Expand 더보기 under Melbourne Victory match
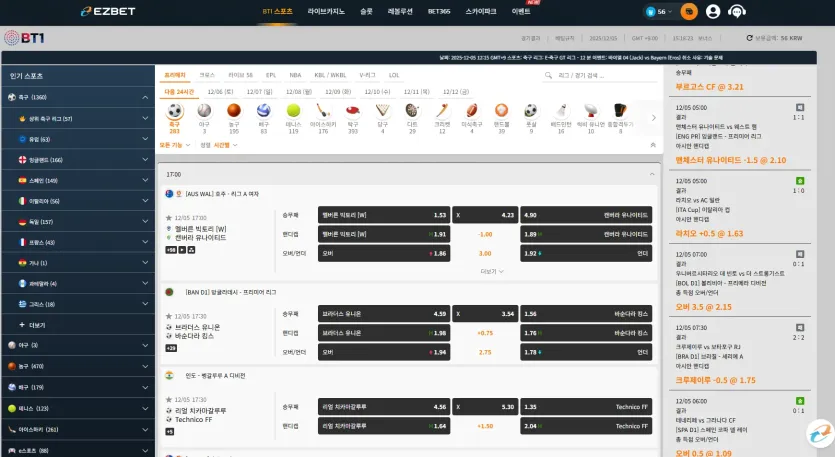The height and width of the screenshot is (457, 835). 492,272
